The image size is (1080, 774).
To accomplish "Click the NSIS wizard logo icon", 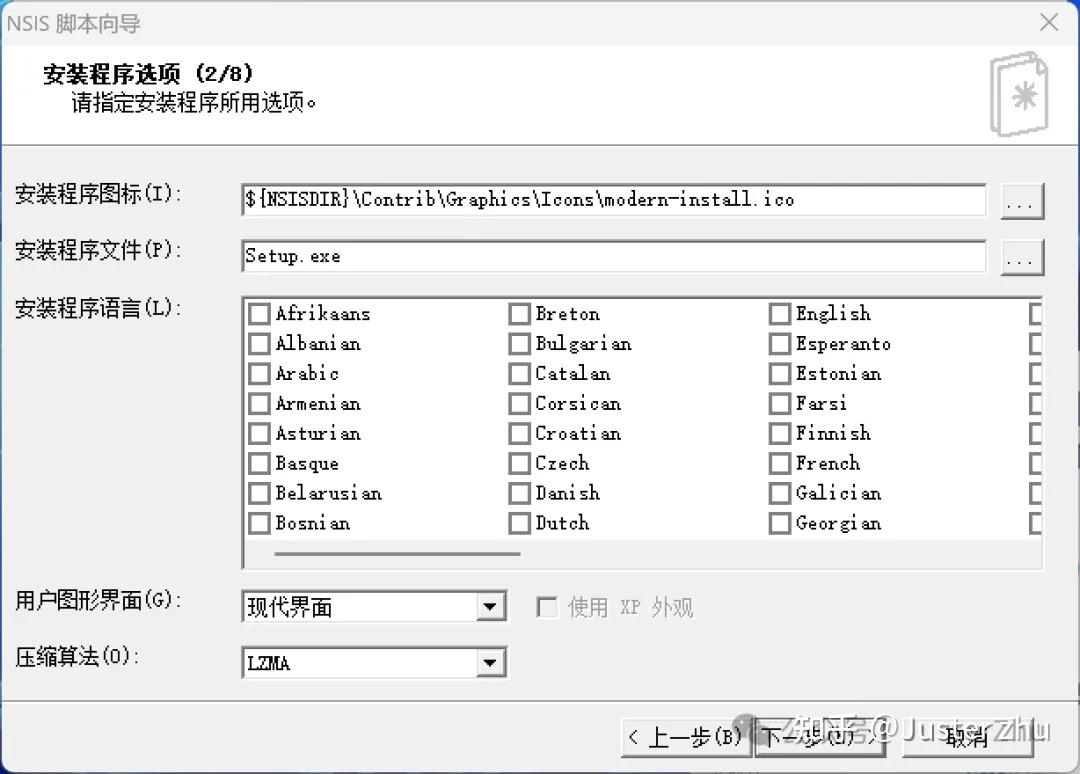I will pos(1018,95).
